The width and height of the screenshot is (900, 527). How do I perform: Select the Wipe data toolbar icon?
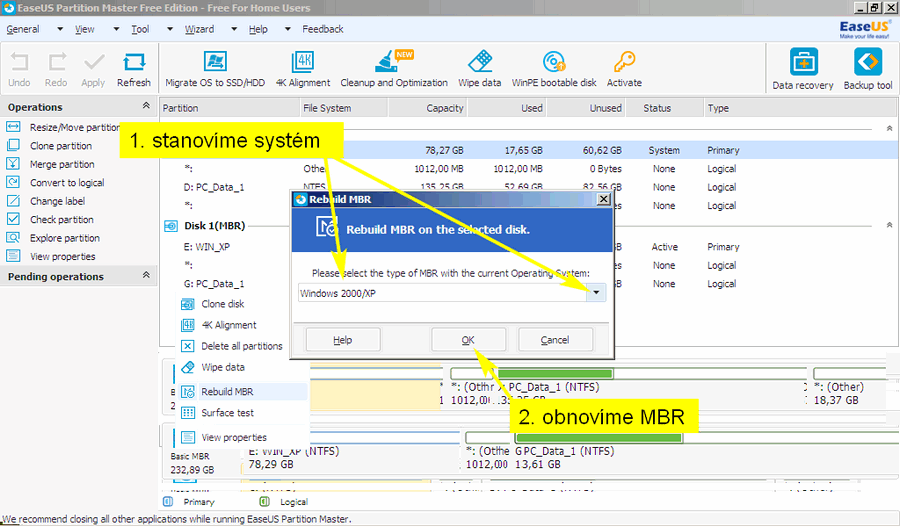[479, 63]
